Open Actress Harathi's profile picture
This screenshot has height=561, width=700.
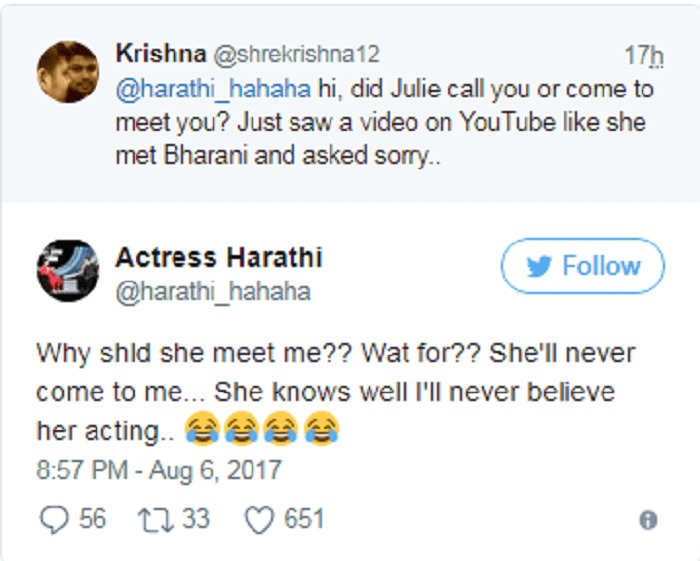(x=67, y=269)
